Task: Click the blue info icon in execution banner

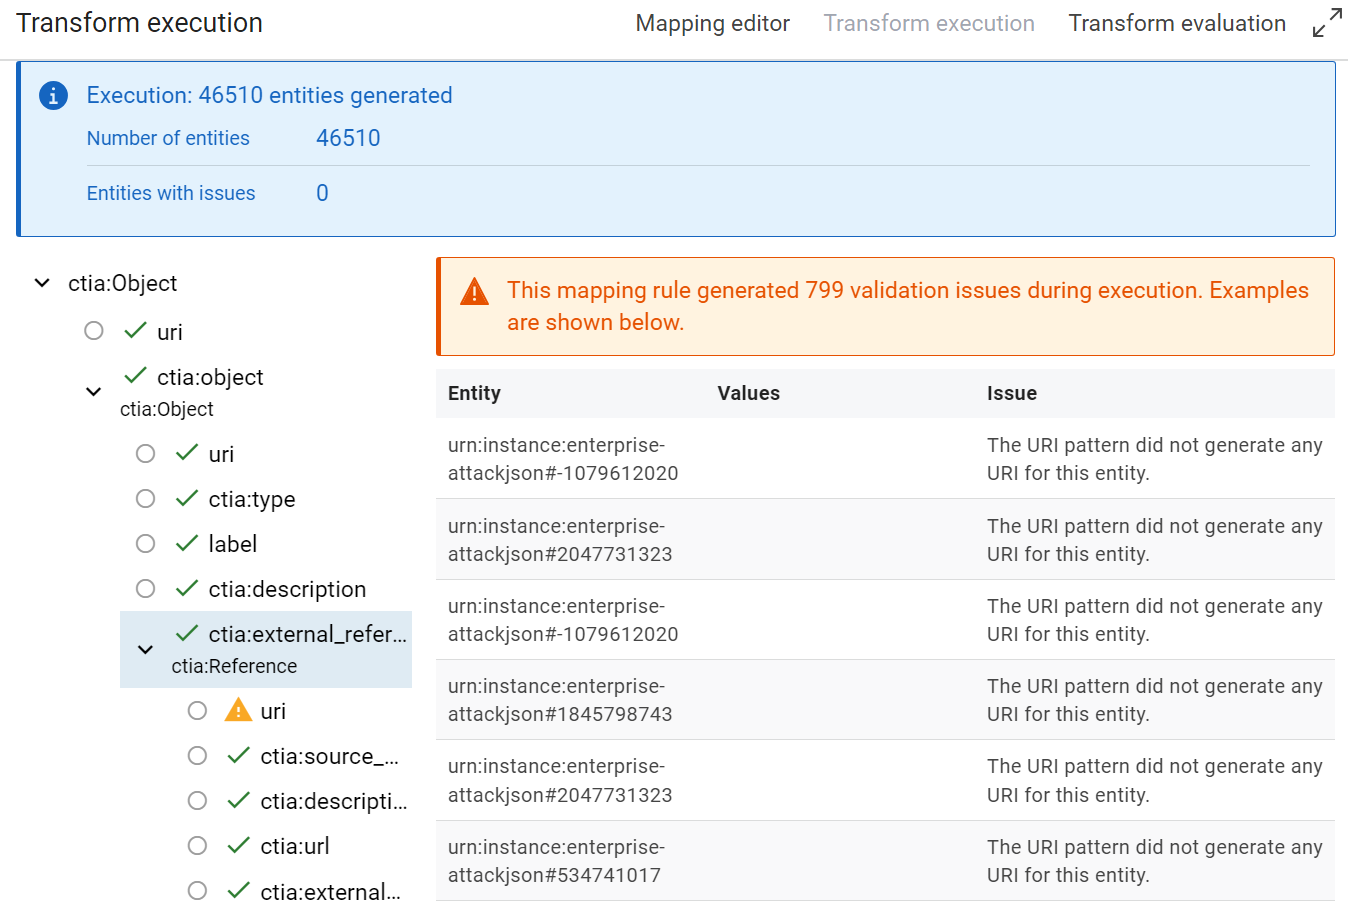Action: [53, 96]
